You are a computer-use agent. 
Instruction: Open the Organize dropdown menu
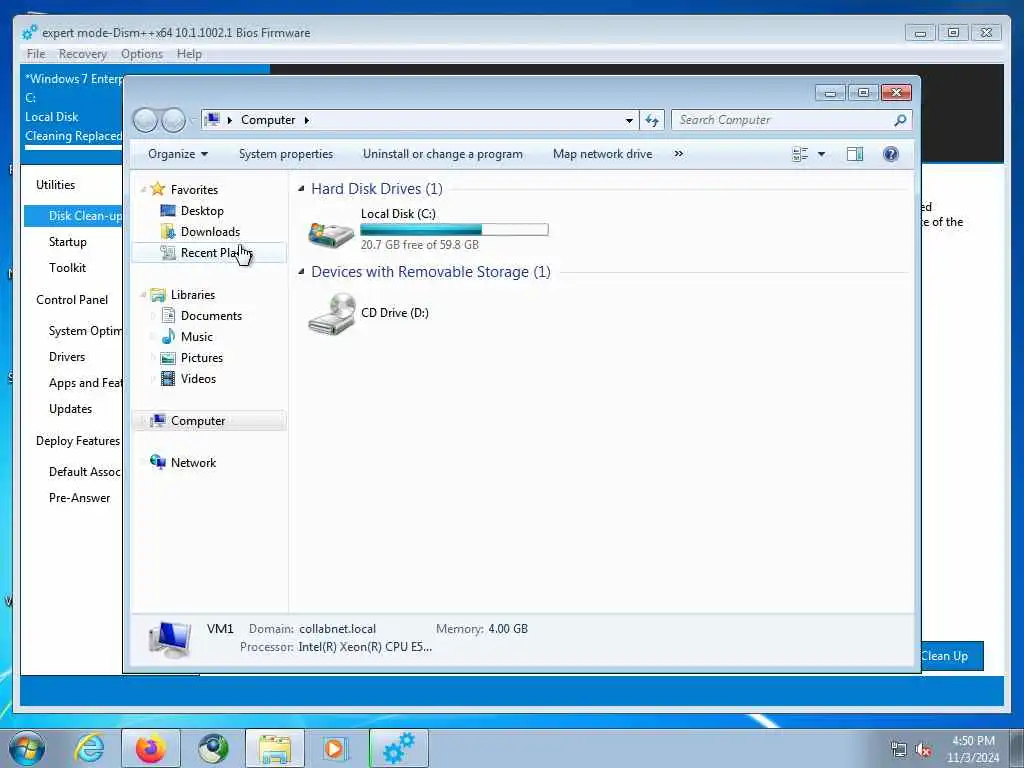(x=178, y=154)
